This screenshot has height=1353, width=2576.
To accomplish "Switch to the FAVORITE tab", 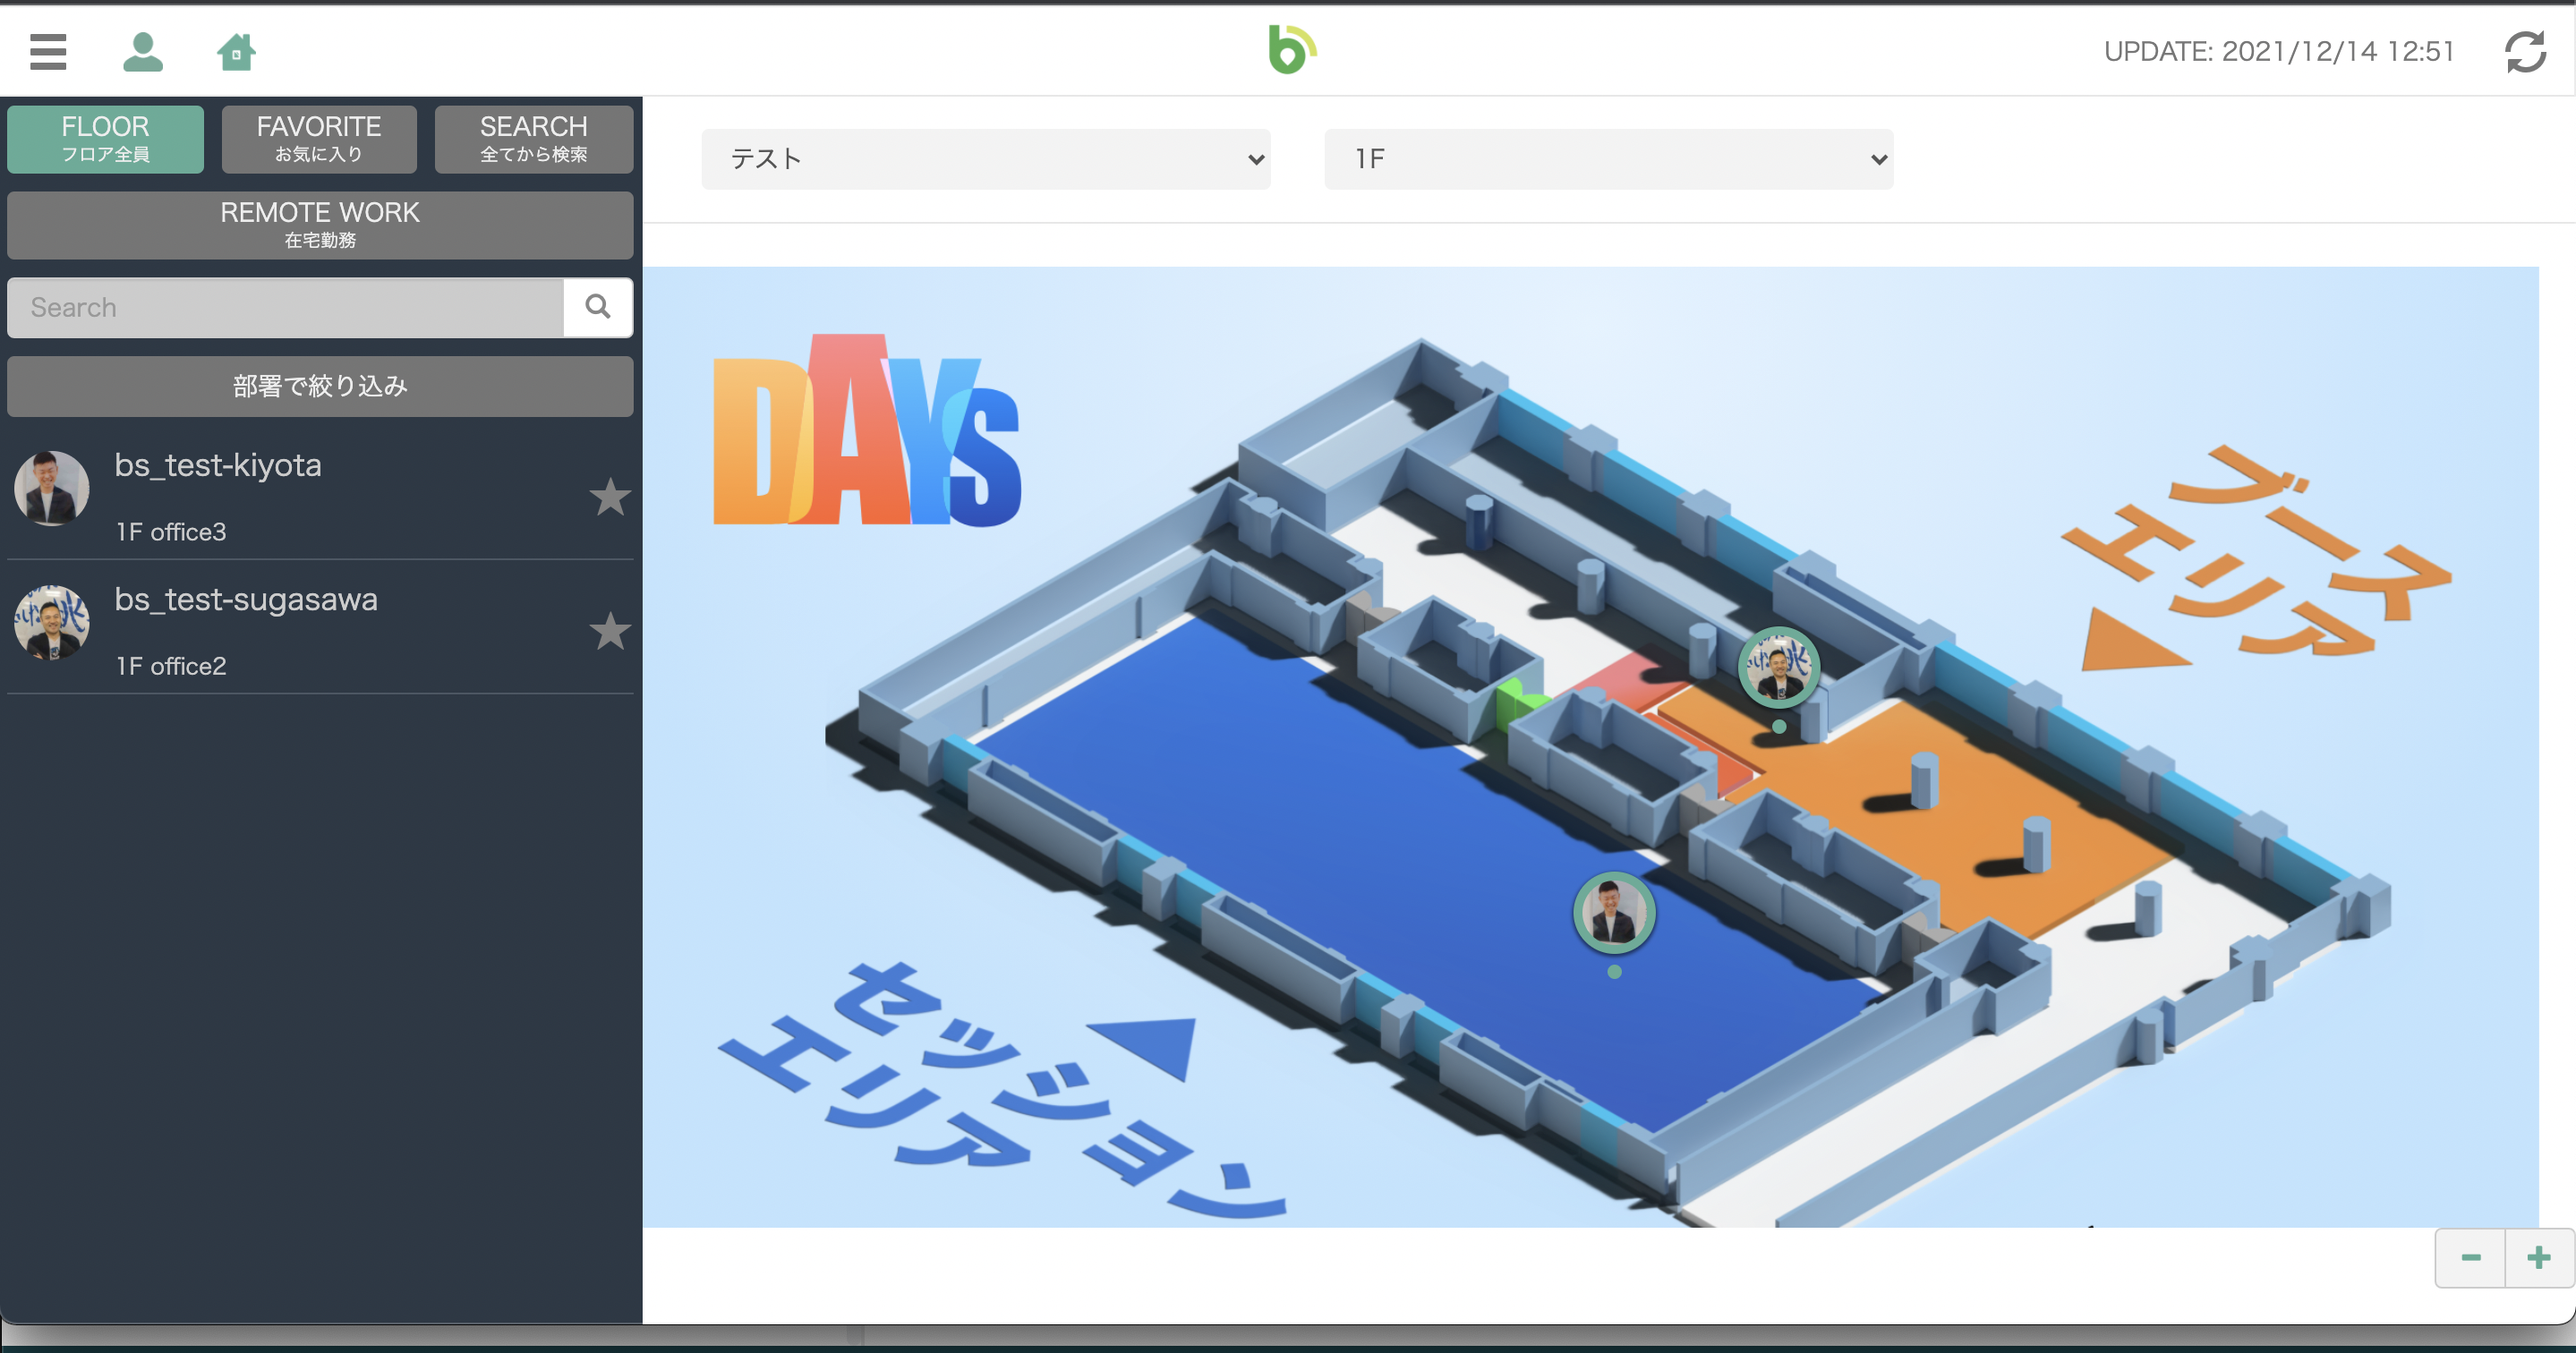I will point(319,139).
